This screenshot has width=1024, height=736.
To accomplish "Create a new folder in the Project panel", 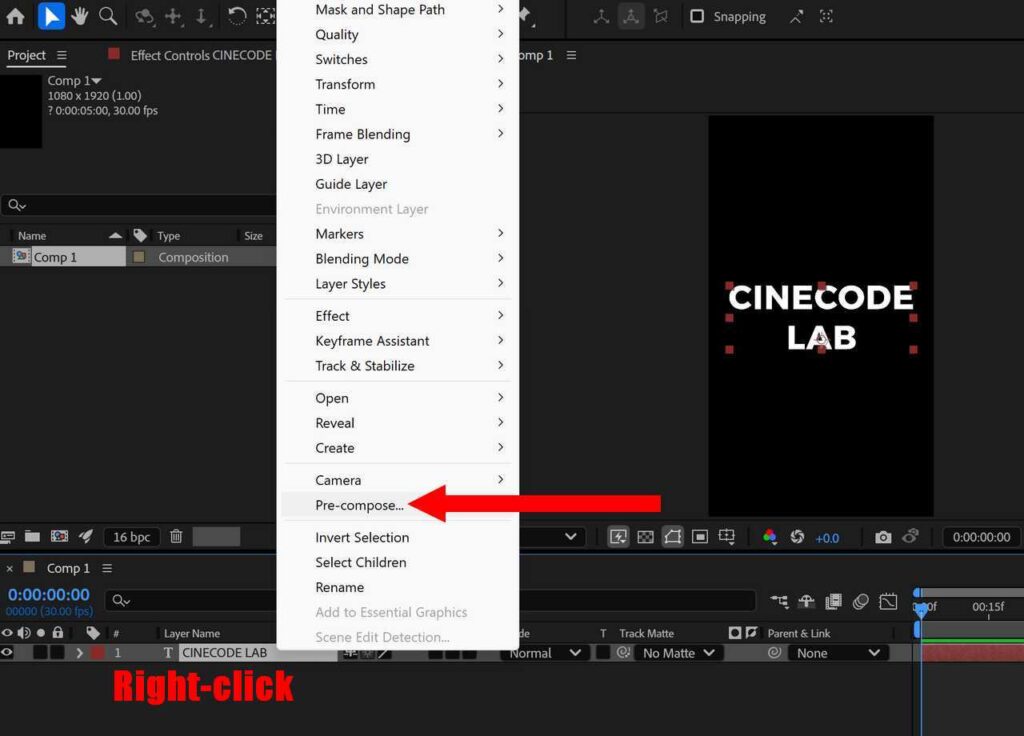I will pyautogui.click(x=33, y=537).
